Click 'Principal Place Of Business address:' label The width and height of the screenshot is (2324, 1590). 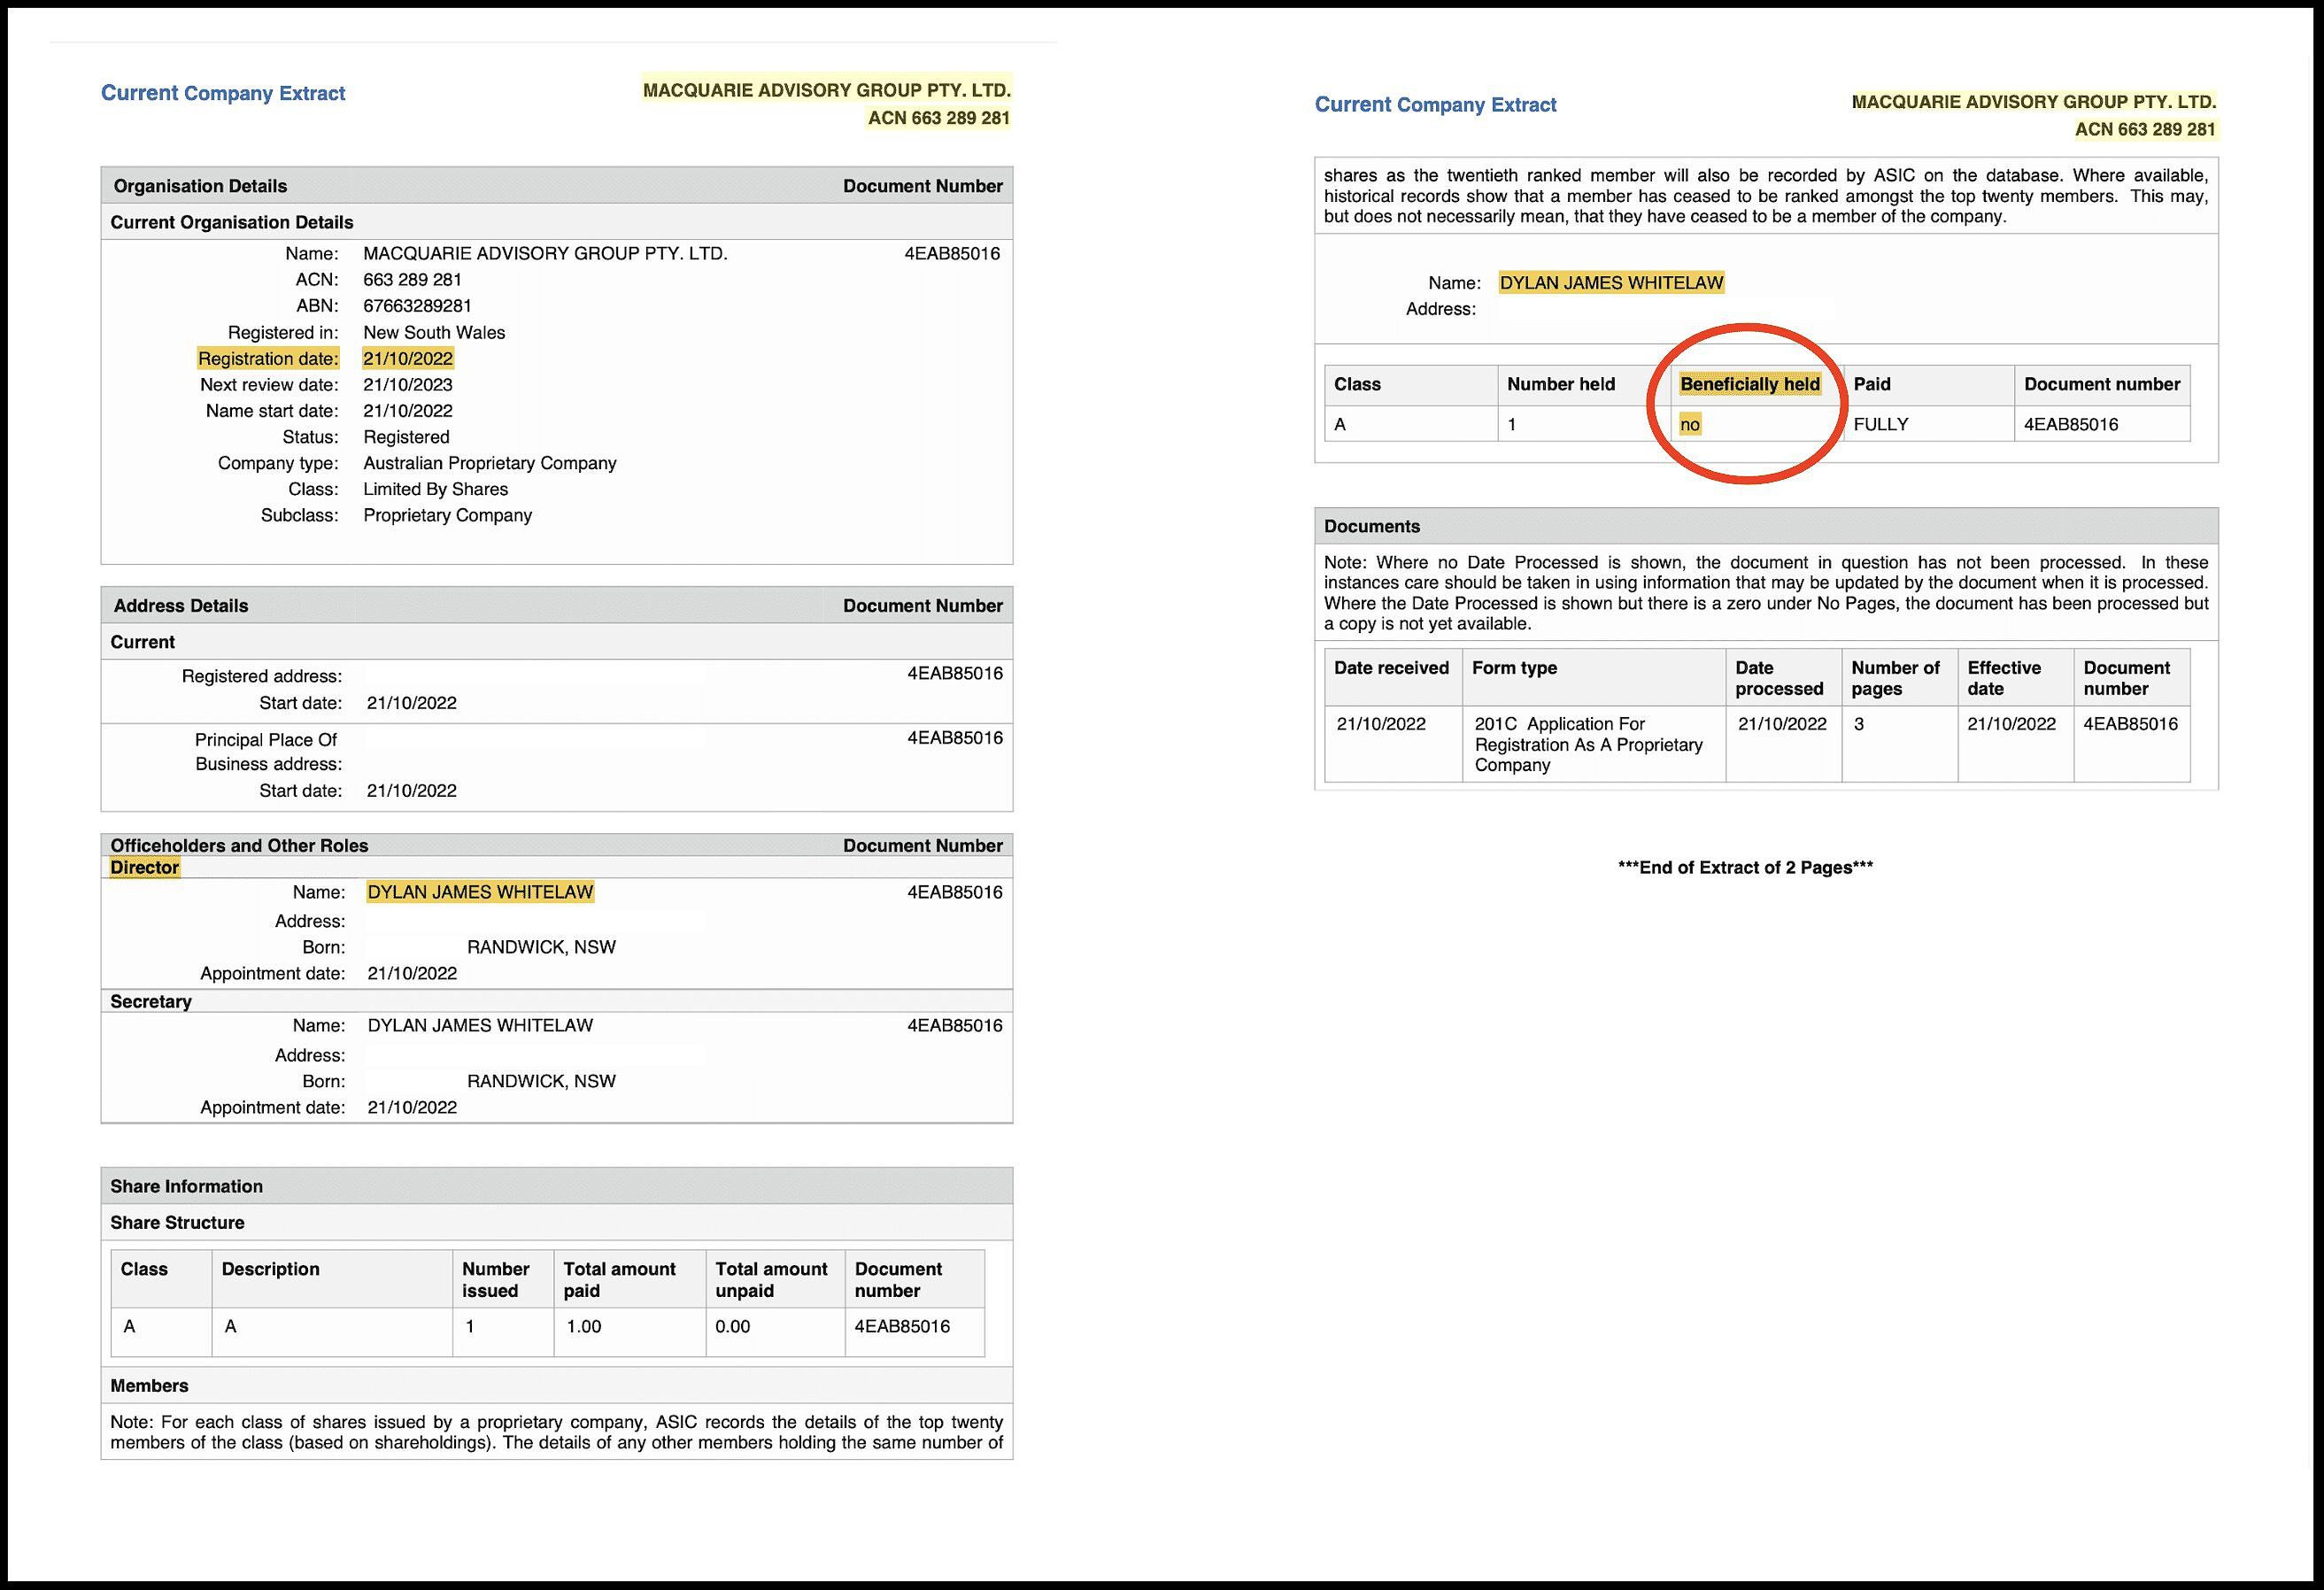[268, 752]
